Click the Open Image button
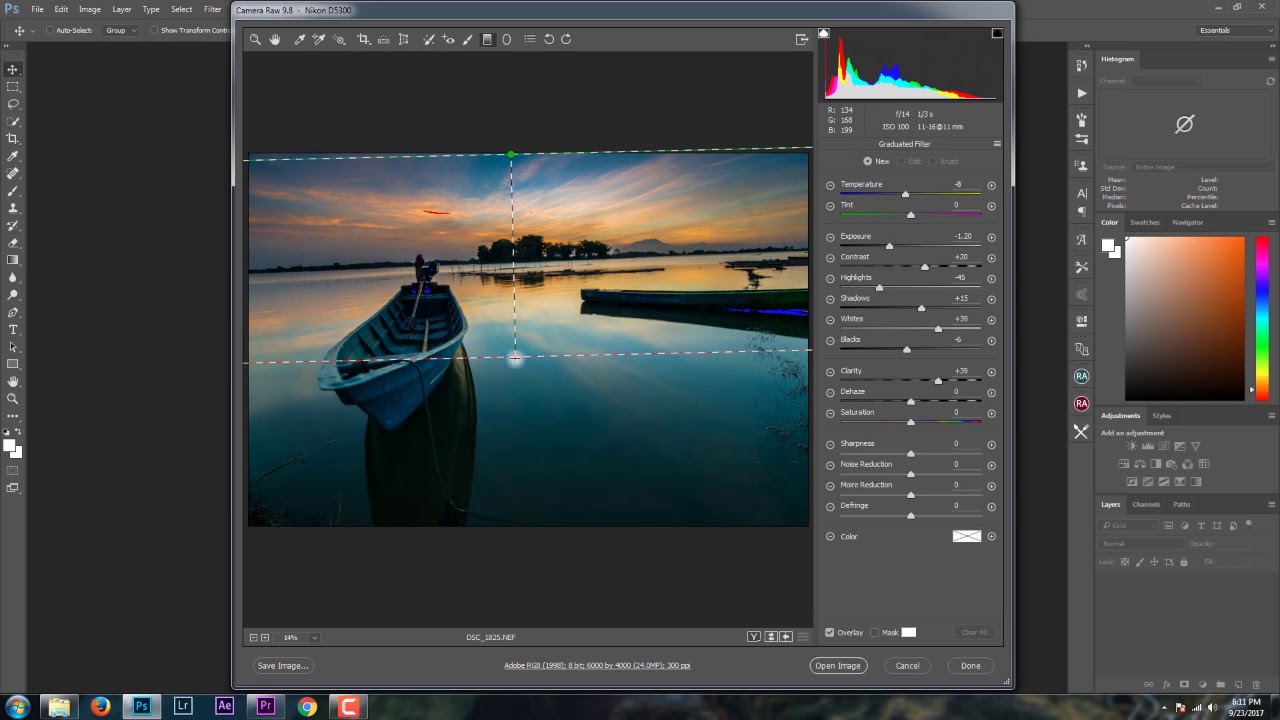Screen dimensions: 1280x720 point(838,666)
